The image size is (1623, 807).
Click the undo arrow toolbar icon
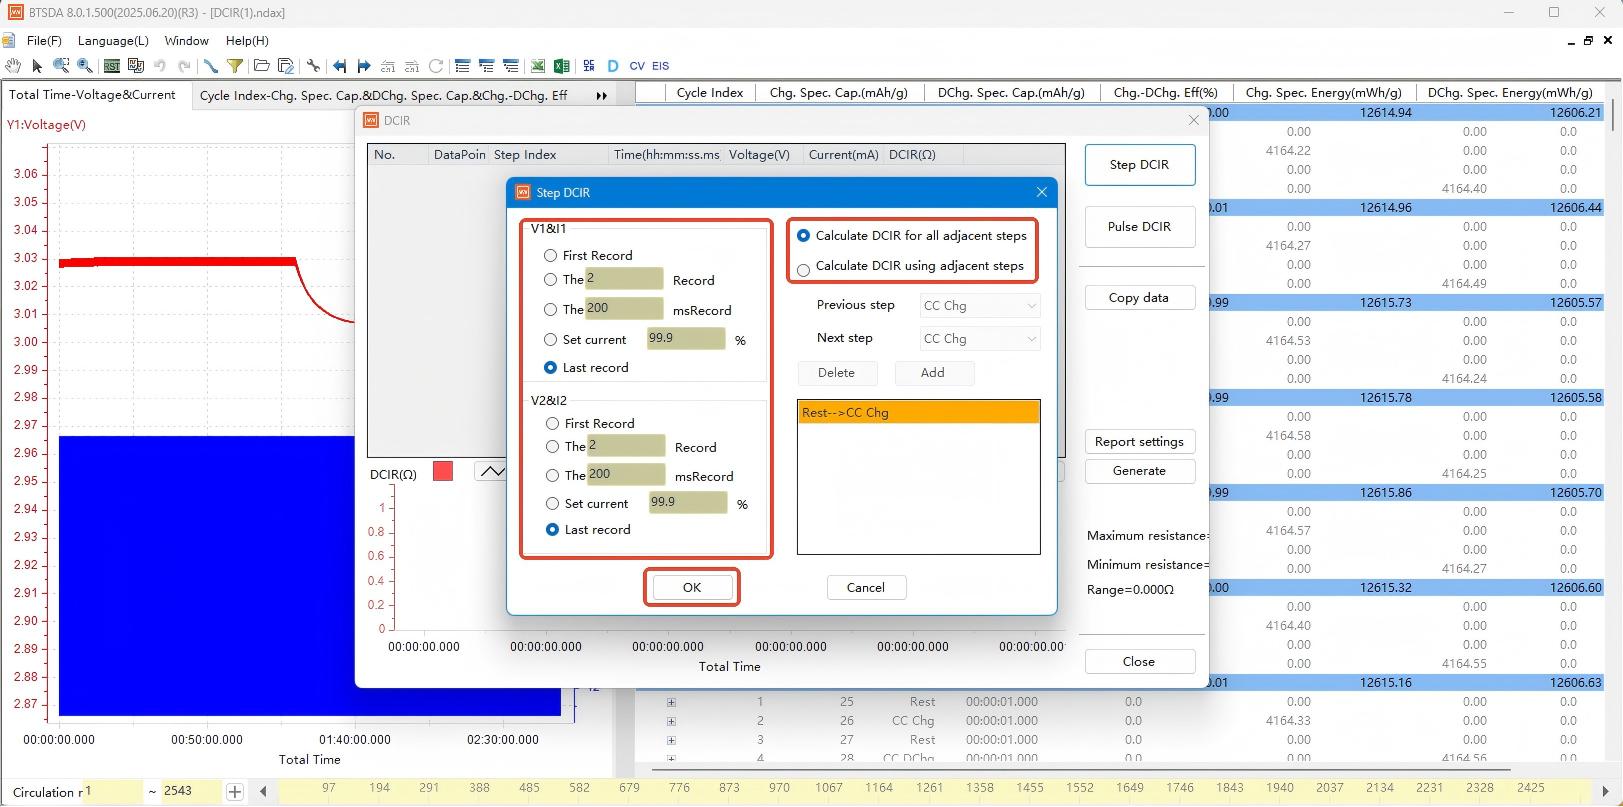click(159, 66)
